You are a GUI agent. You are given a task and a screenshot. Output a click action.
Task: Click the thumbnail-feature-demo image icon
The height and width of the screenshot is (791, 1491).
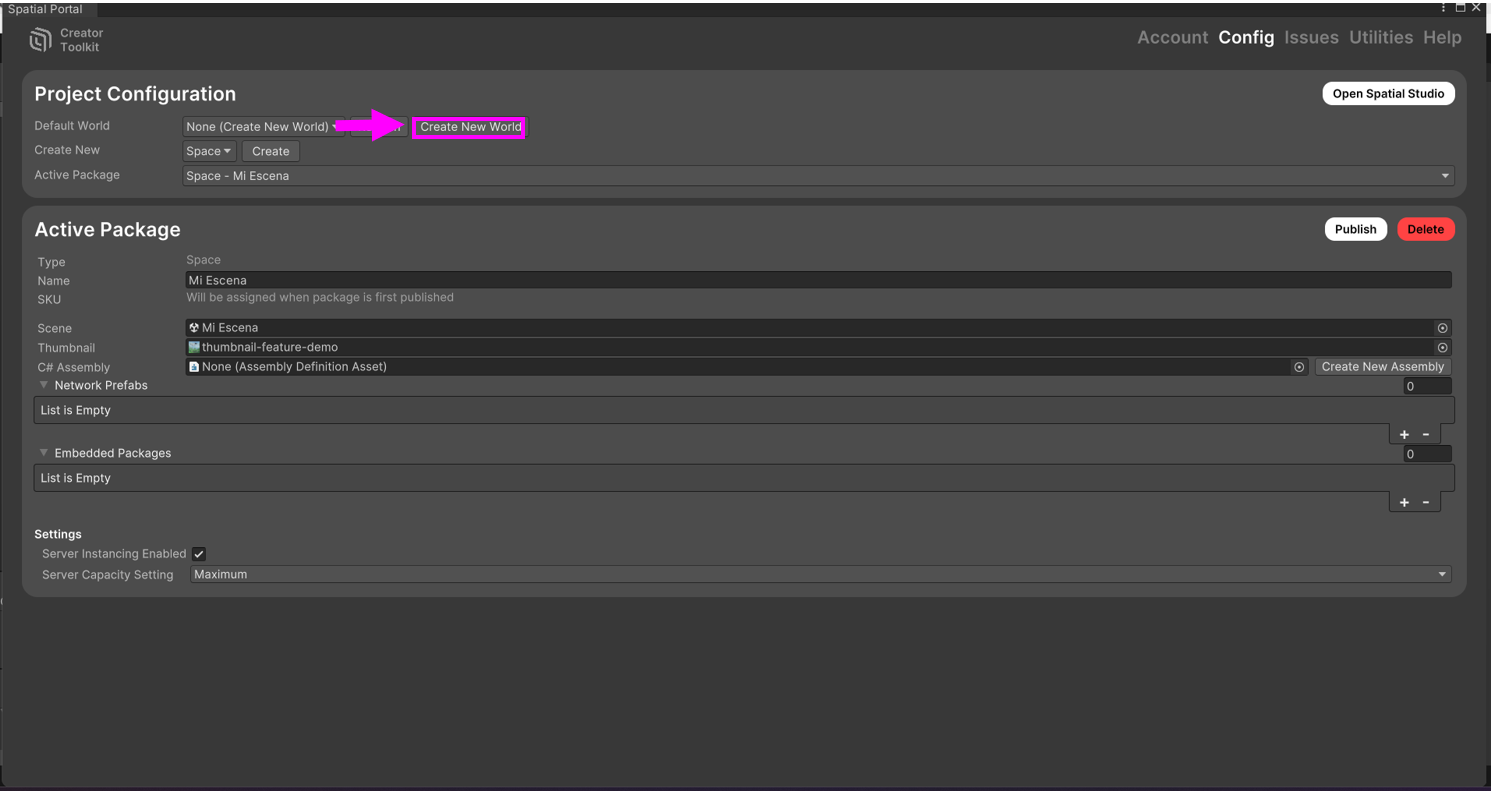[x=194, y=347]
